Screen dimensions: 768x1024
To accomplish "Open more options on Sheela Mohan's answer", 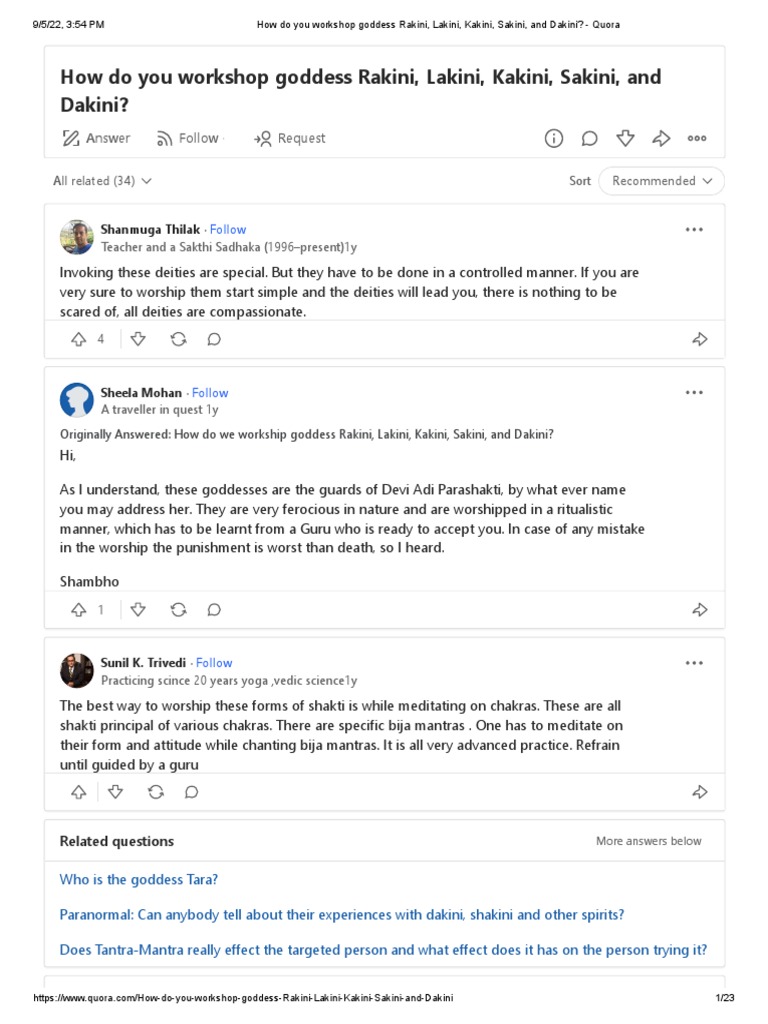I will tap(694, 392).
